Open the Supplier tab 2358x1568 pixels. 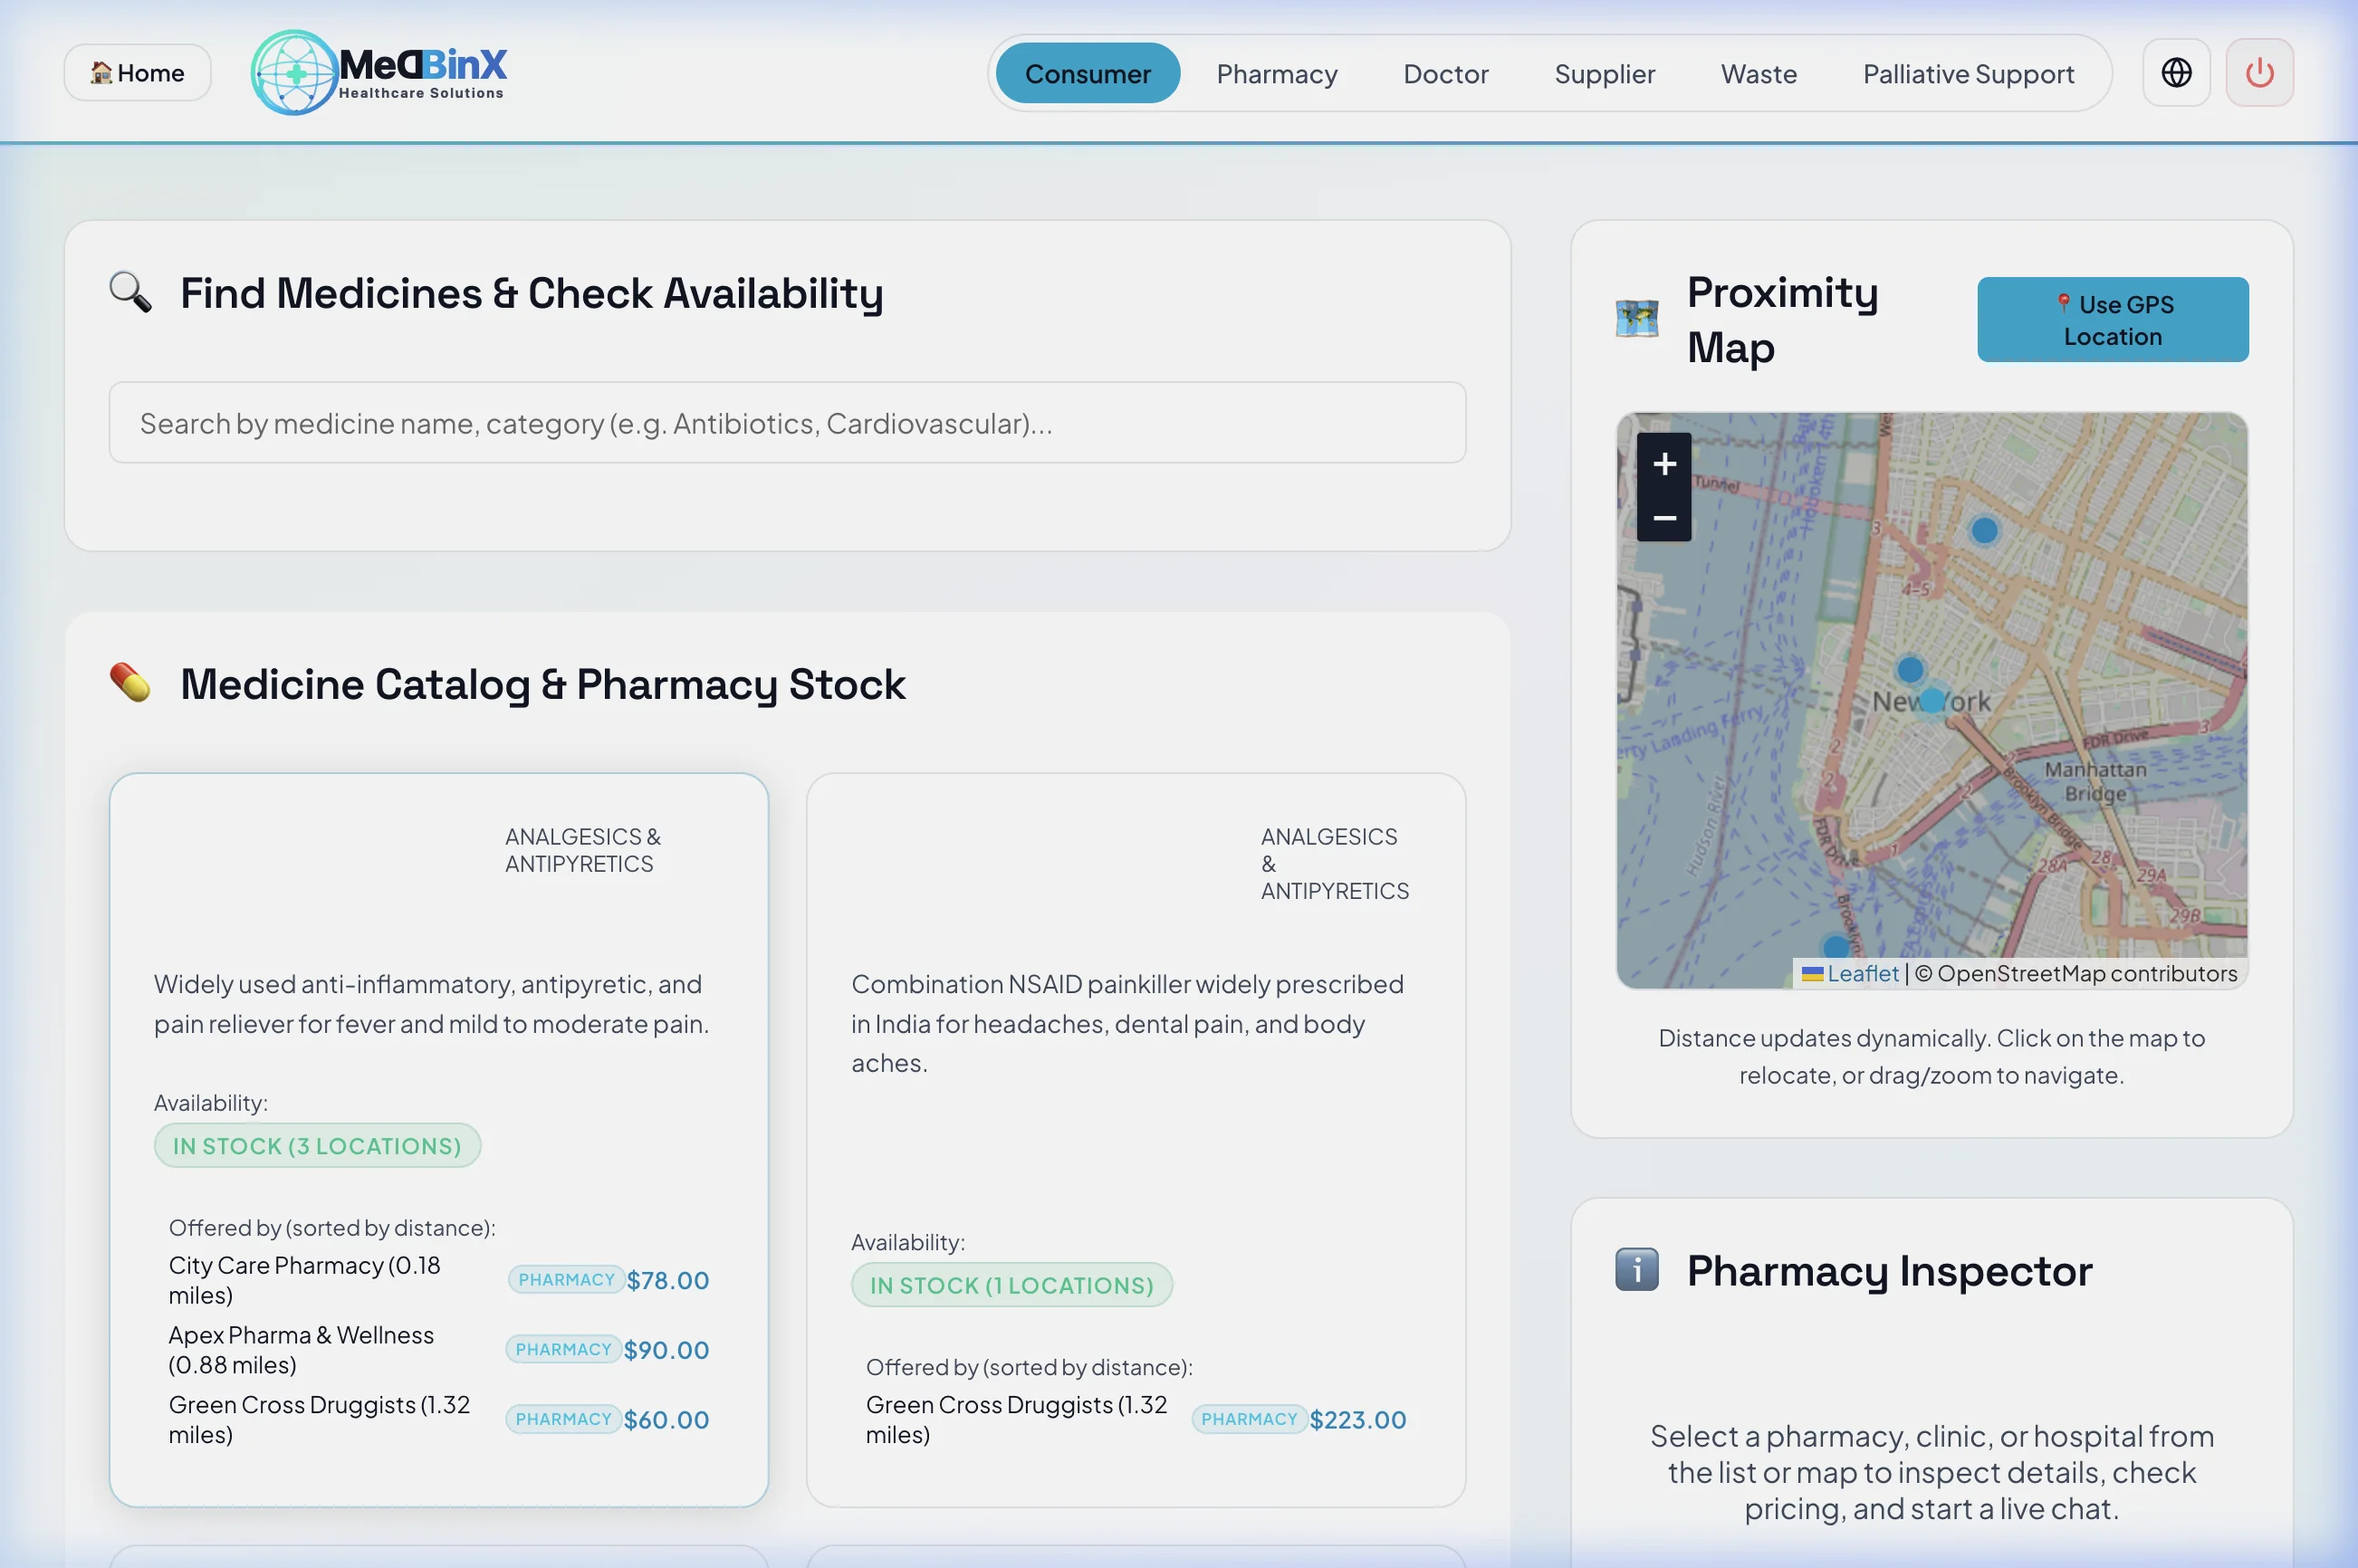(1604, 73)
